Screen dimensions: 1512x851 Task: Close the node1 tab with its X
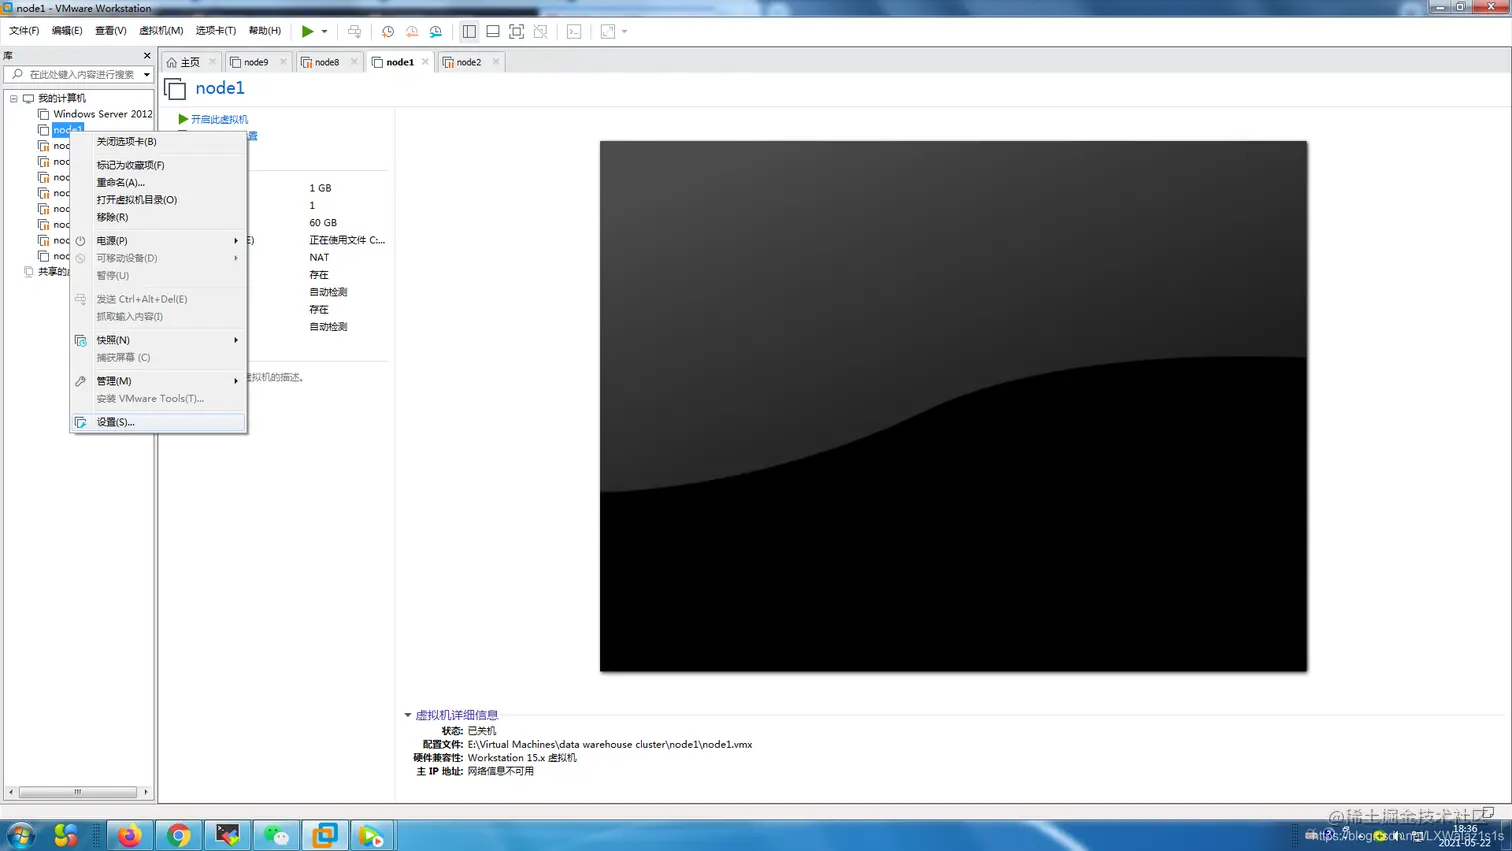click(x=425, y=62)
